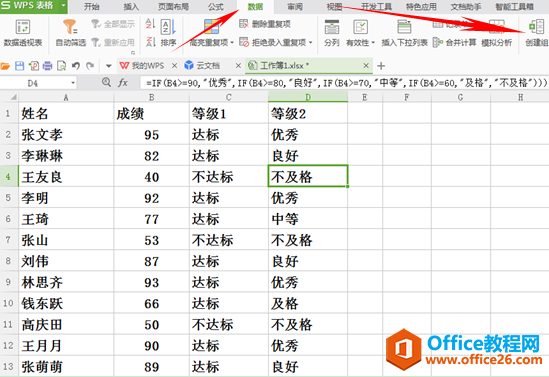Expand the 拒绝录入重复项 dropdown arrow
The width and height of the screenshot is (549, 377).
tap(310, 43)
